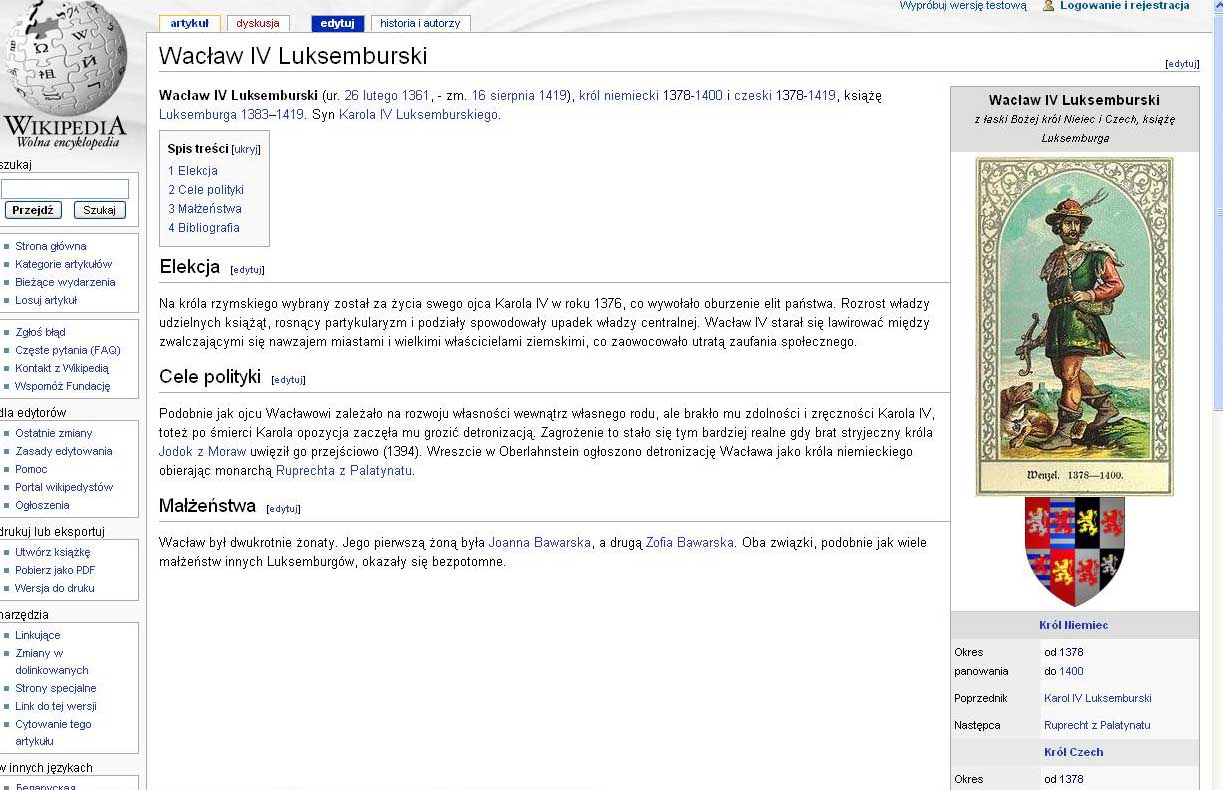Open the 26 lutego date link
This screenshot has width=1223, height=790.
tap(371, 96)
